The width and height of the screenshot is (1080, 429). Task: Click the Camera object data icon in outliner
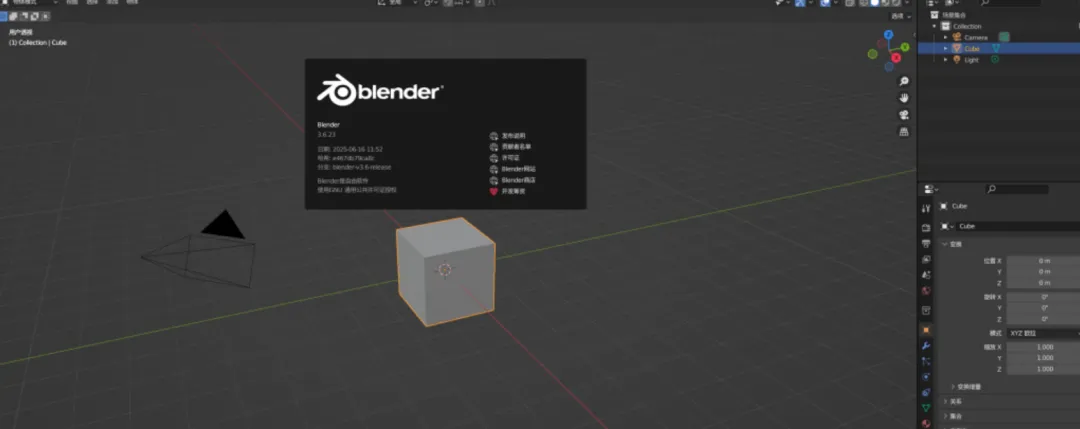pos(1004,37)
